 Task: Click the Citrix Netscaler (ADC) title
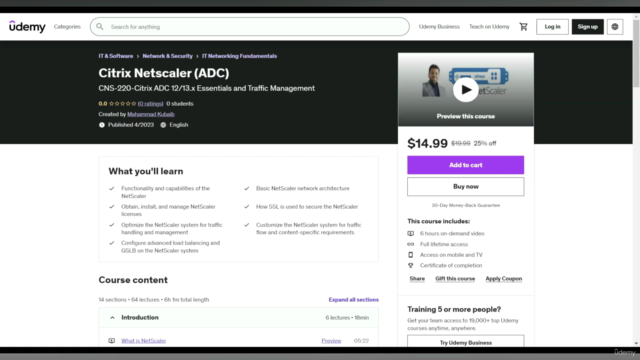[x=164, y=73]
